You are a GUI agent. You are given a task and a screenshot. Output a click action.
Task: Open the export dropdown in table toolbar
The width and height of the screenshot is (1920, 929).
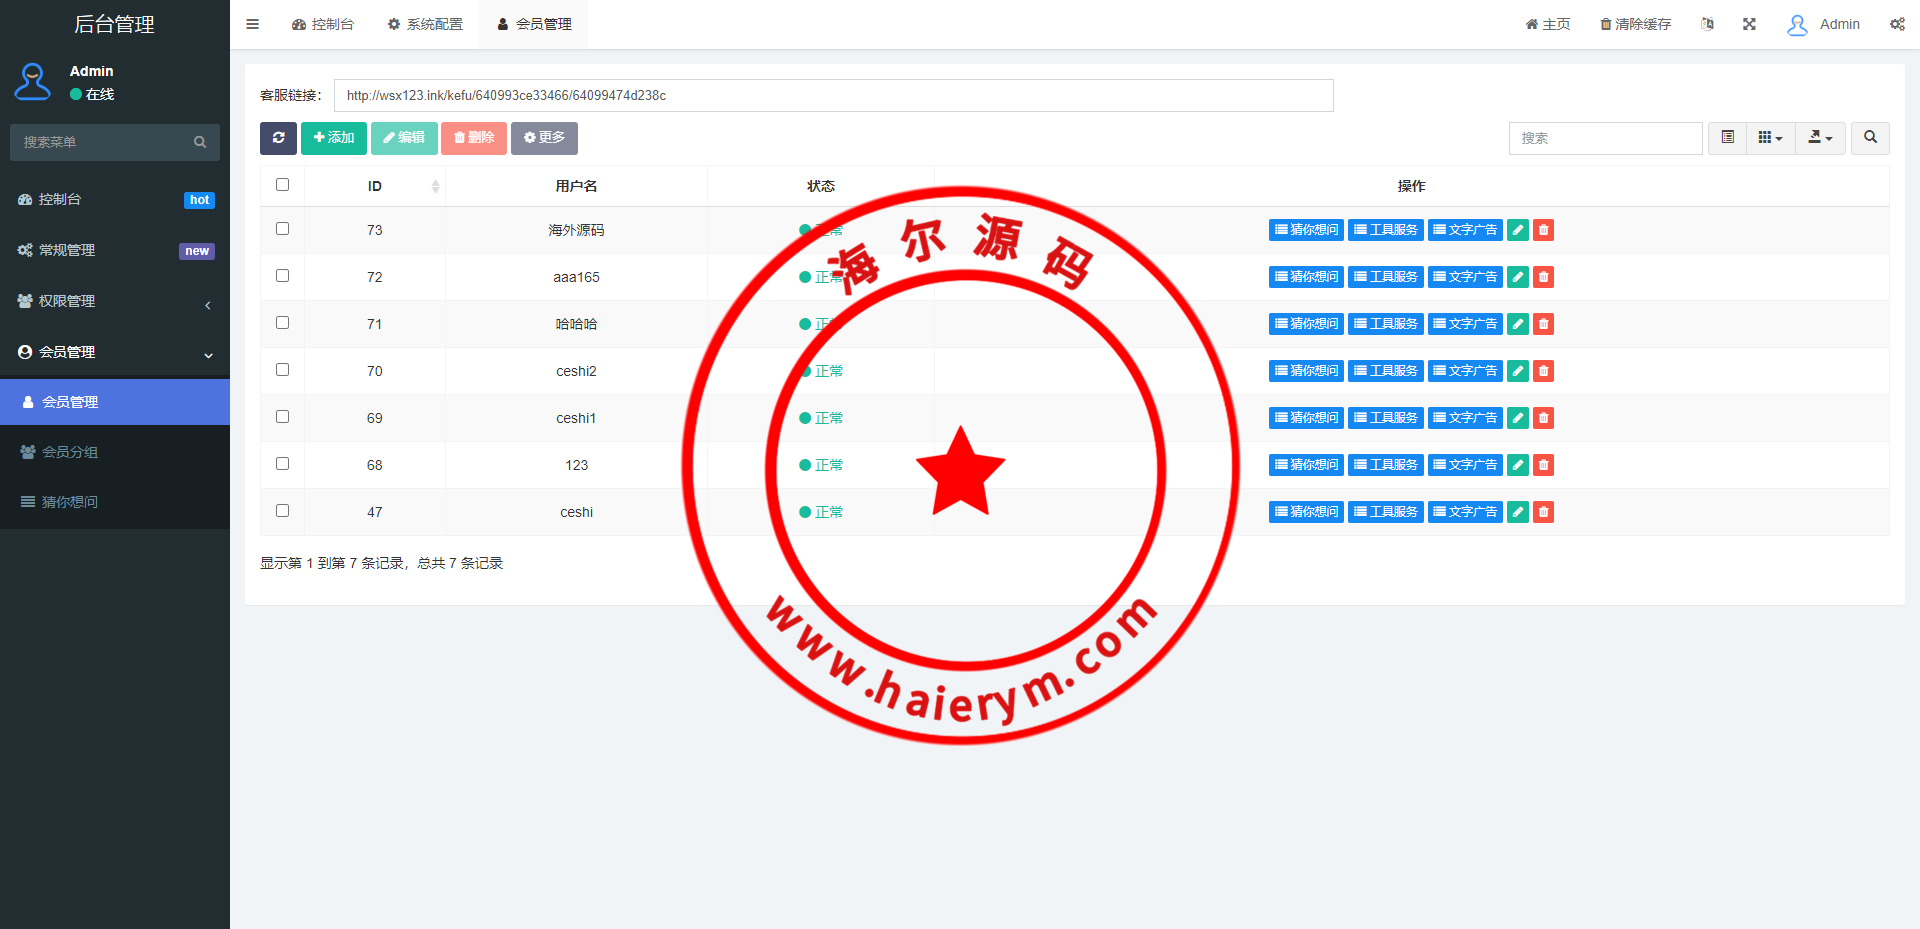tap(1820, 138)
